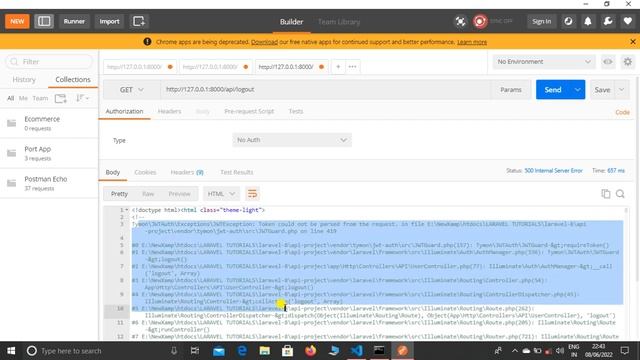
Task: Select the third request tab
Action: click(x=291, y=67)
